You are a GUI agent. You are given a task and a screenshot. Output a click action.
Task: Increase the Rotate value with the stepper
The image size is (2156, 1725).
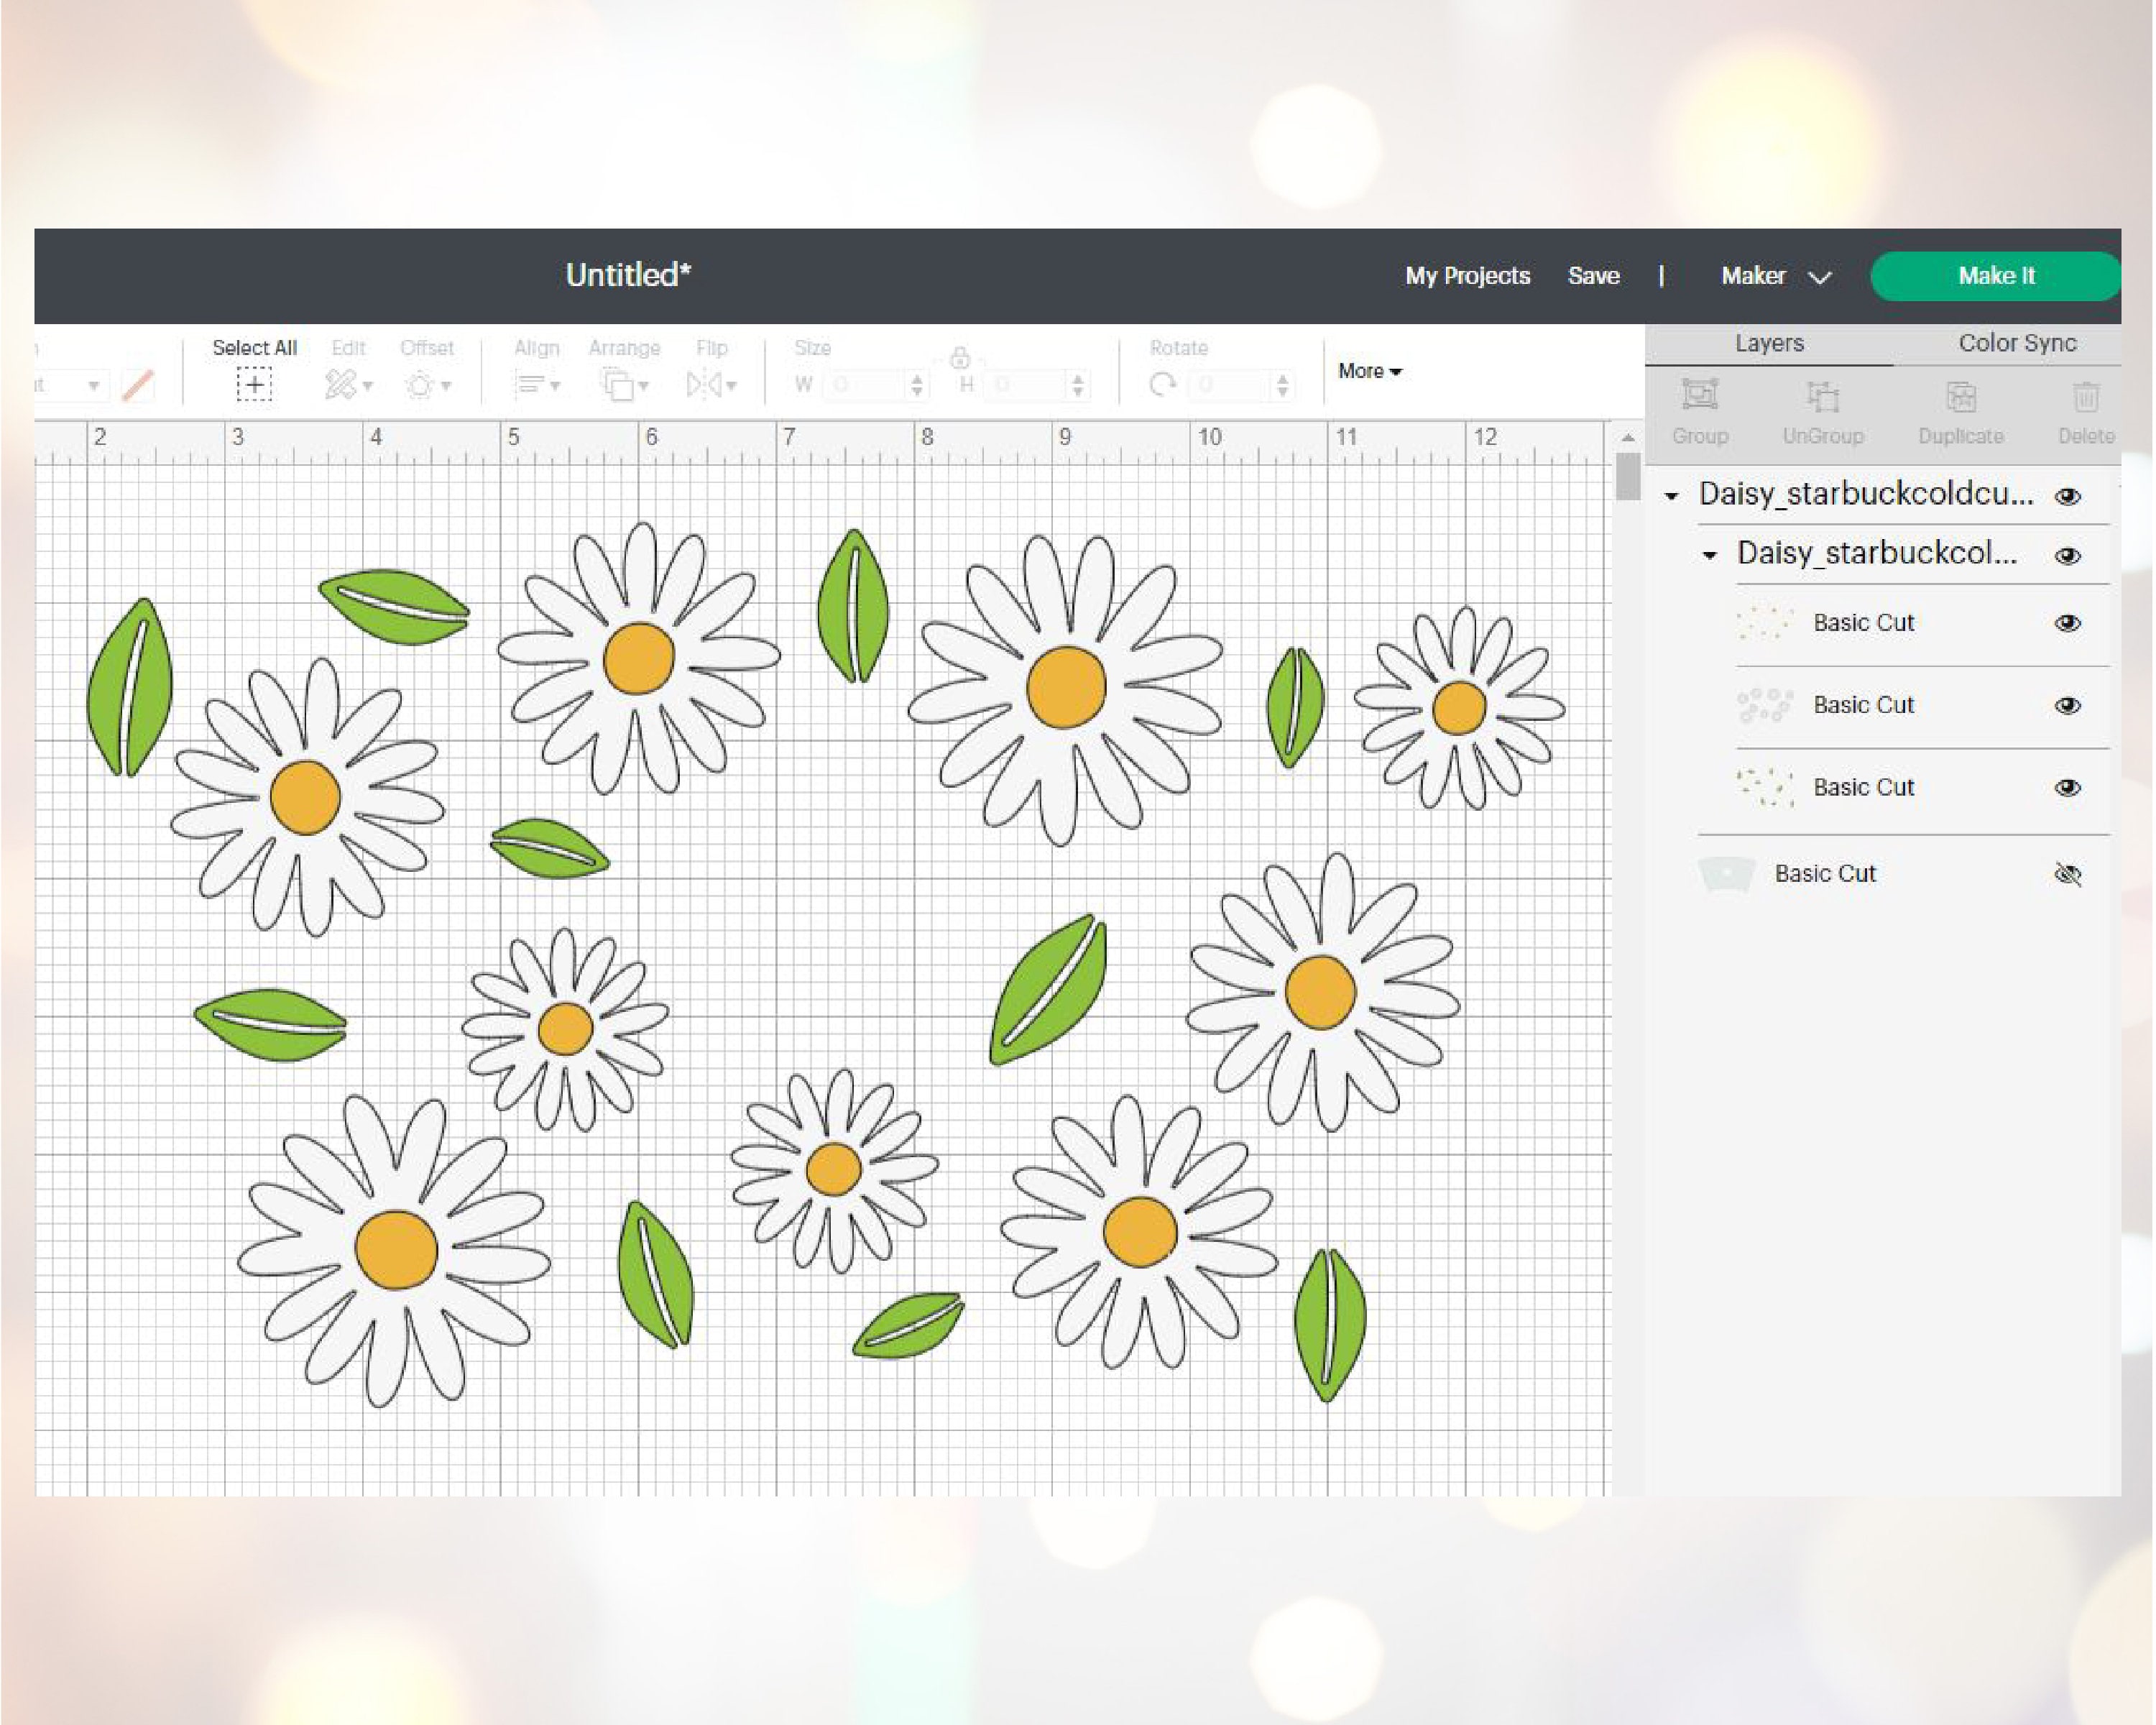click(1283, 377)
